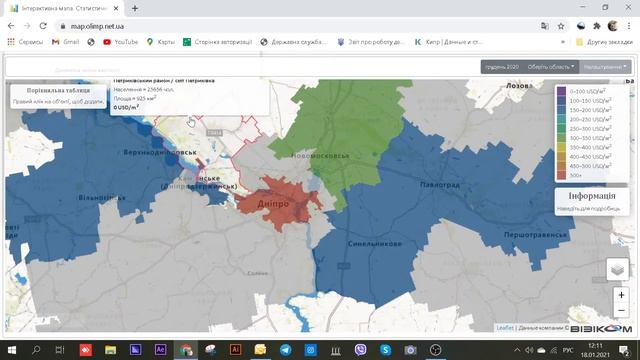Click the Першотравенськ map label
This screenshot has height=360, width=640.
tap(535, 235)
